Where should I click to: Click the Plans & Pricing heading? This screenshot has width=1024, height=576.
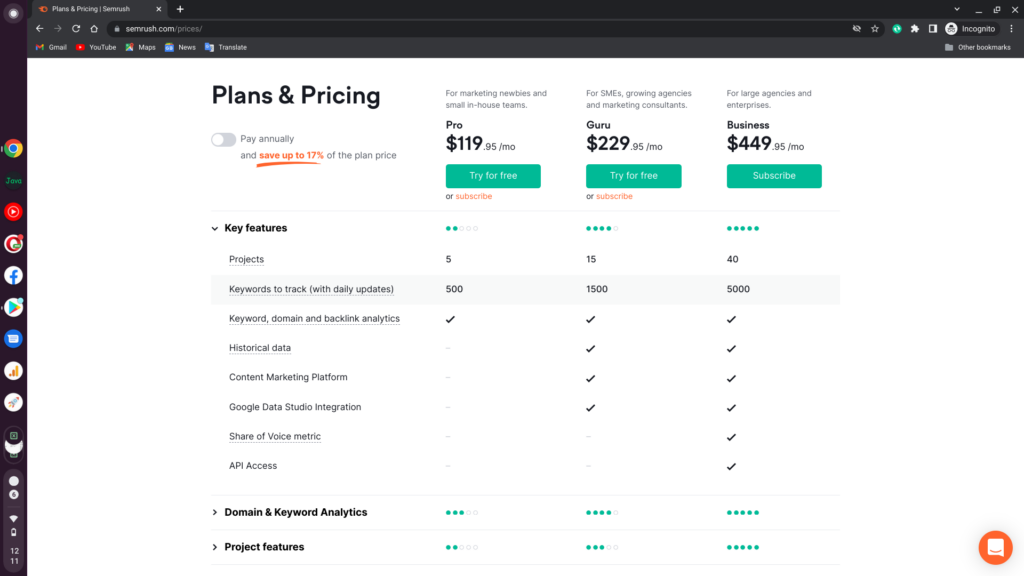tap(296, 96)
